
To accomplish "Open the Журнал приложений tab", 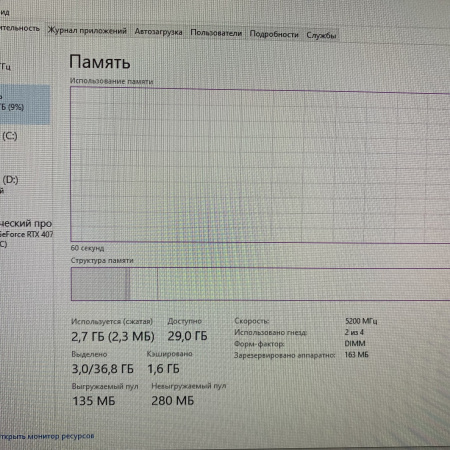I will (87, 31).
